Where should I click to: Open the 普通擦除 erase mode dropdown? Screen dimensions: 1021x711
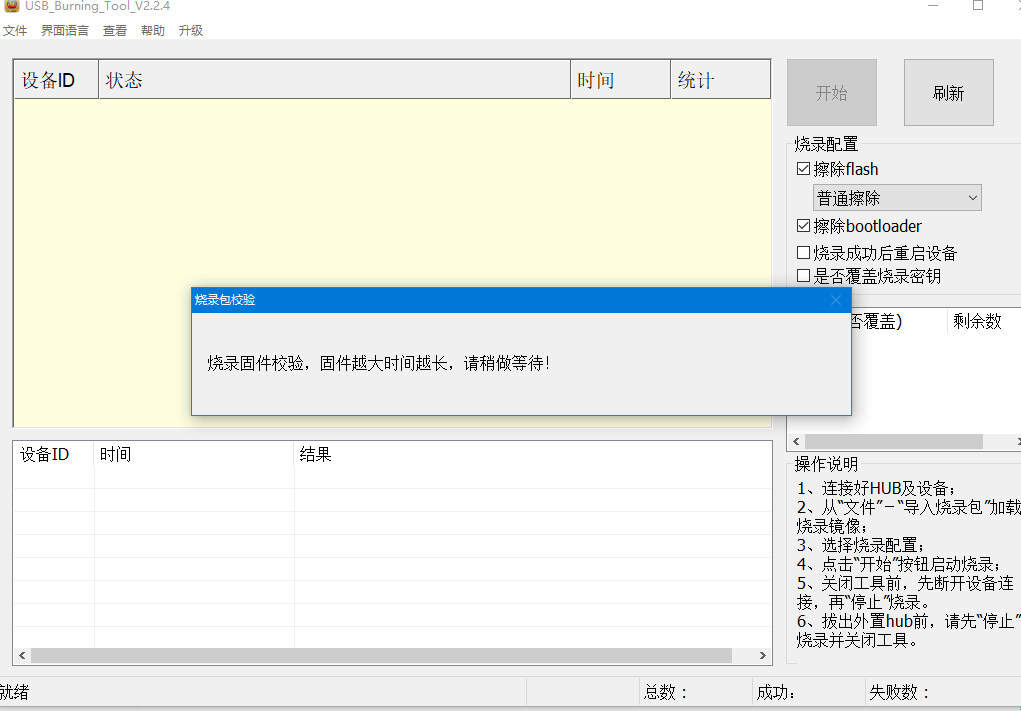tap(897, 198)
